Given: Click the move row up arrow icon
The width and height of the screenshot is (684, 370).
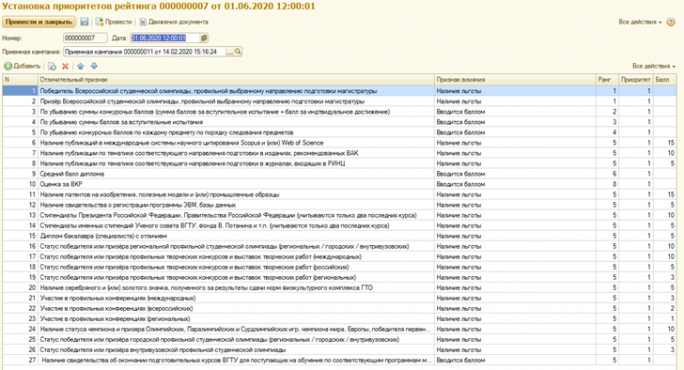Looking at the screenshot, I should pyautogui.click(x=81, y=66).
